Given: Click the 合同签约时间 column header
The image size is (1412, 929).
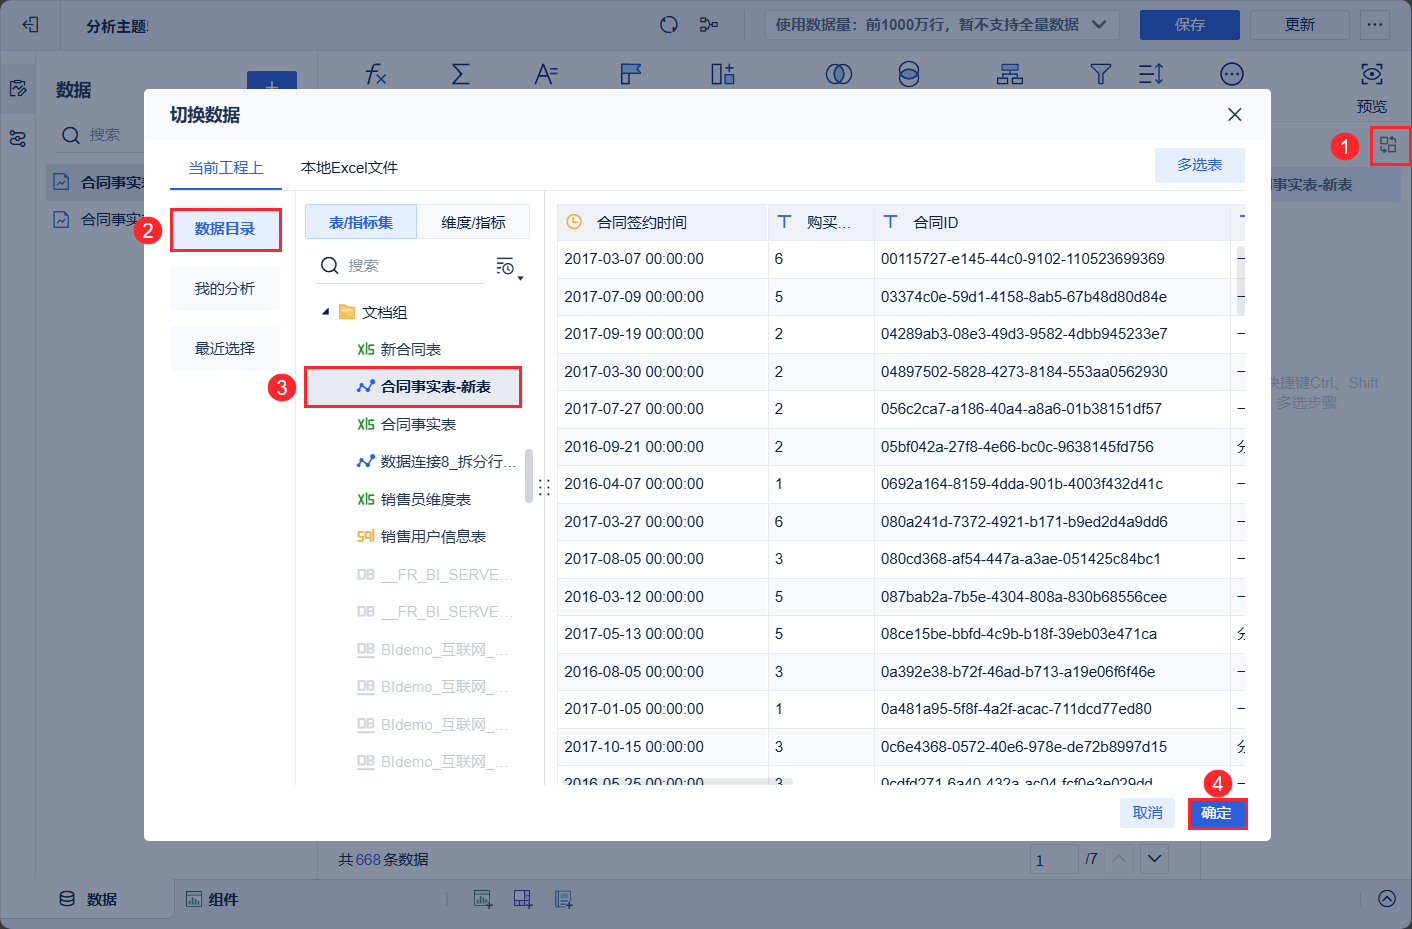Looking at the screenshot, I should click(662, 222).
